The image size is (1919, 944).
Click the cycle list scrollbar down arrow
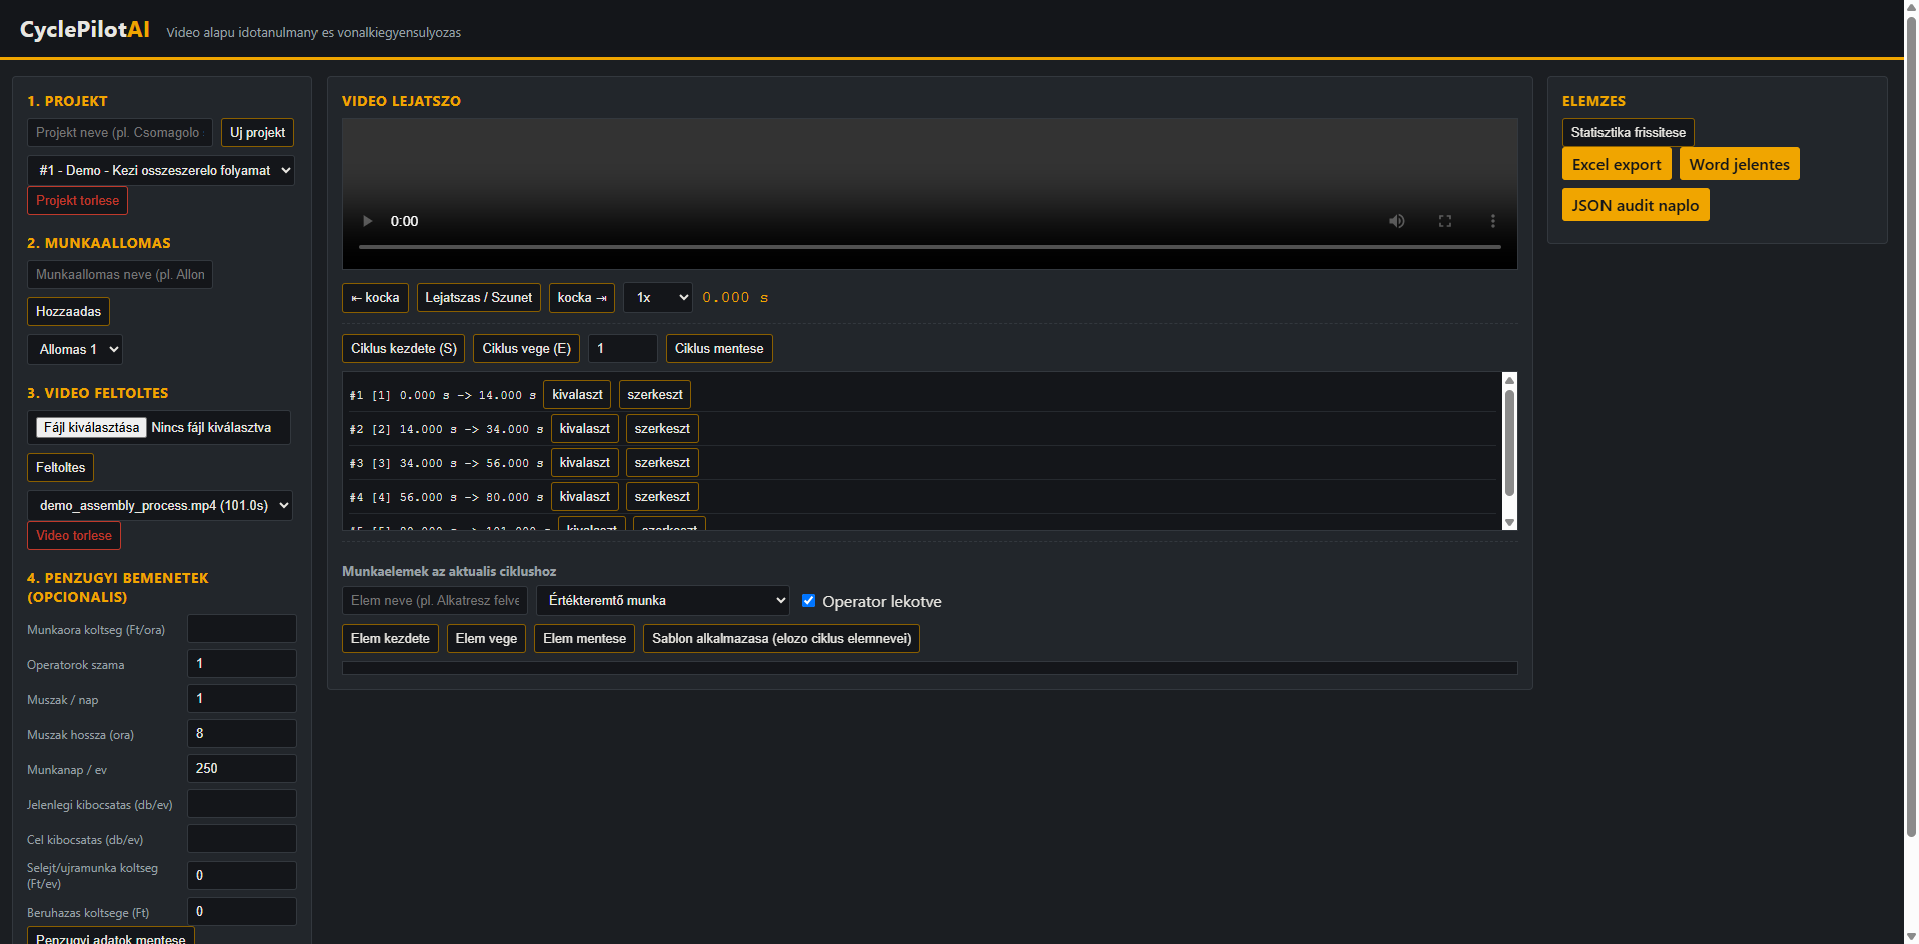[x=1510, y=523]
